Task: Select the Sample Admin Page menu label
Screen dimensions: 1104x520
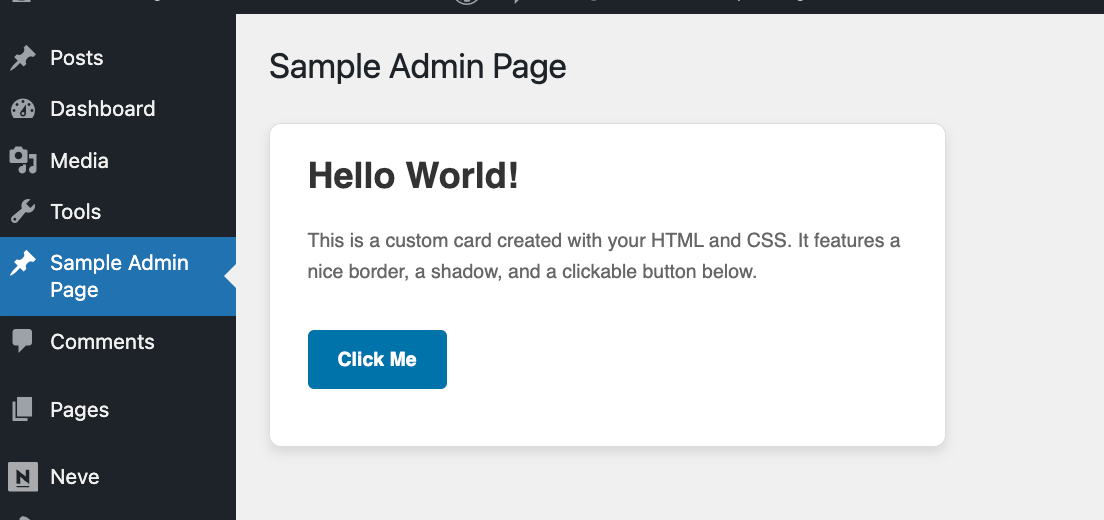Action: [119, 276]
